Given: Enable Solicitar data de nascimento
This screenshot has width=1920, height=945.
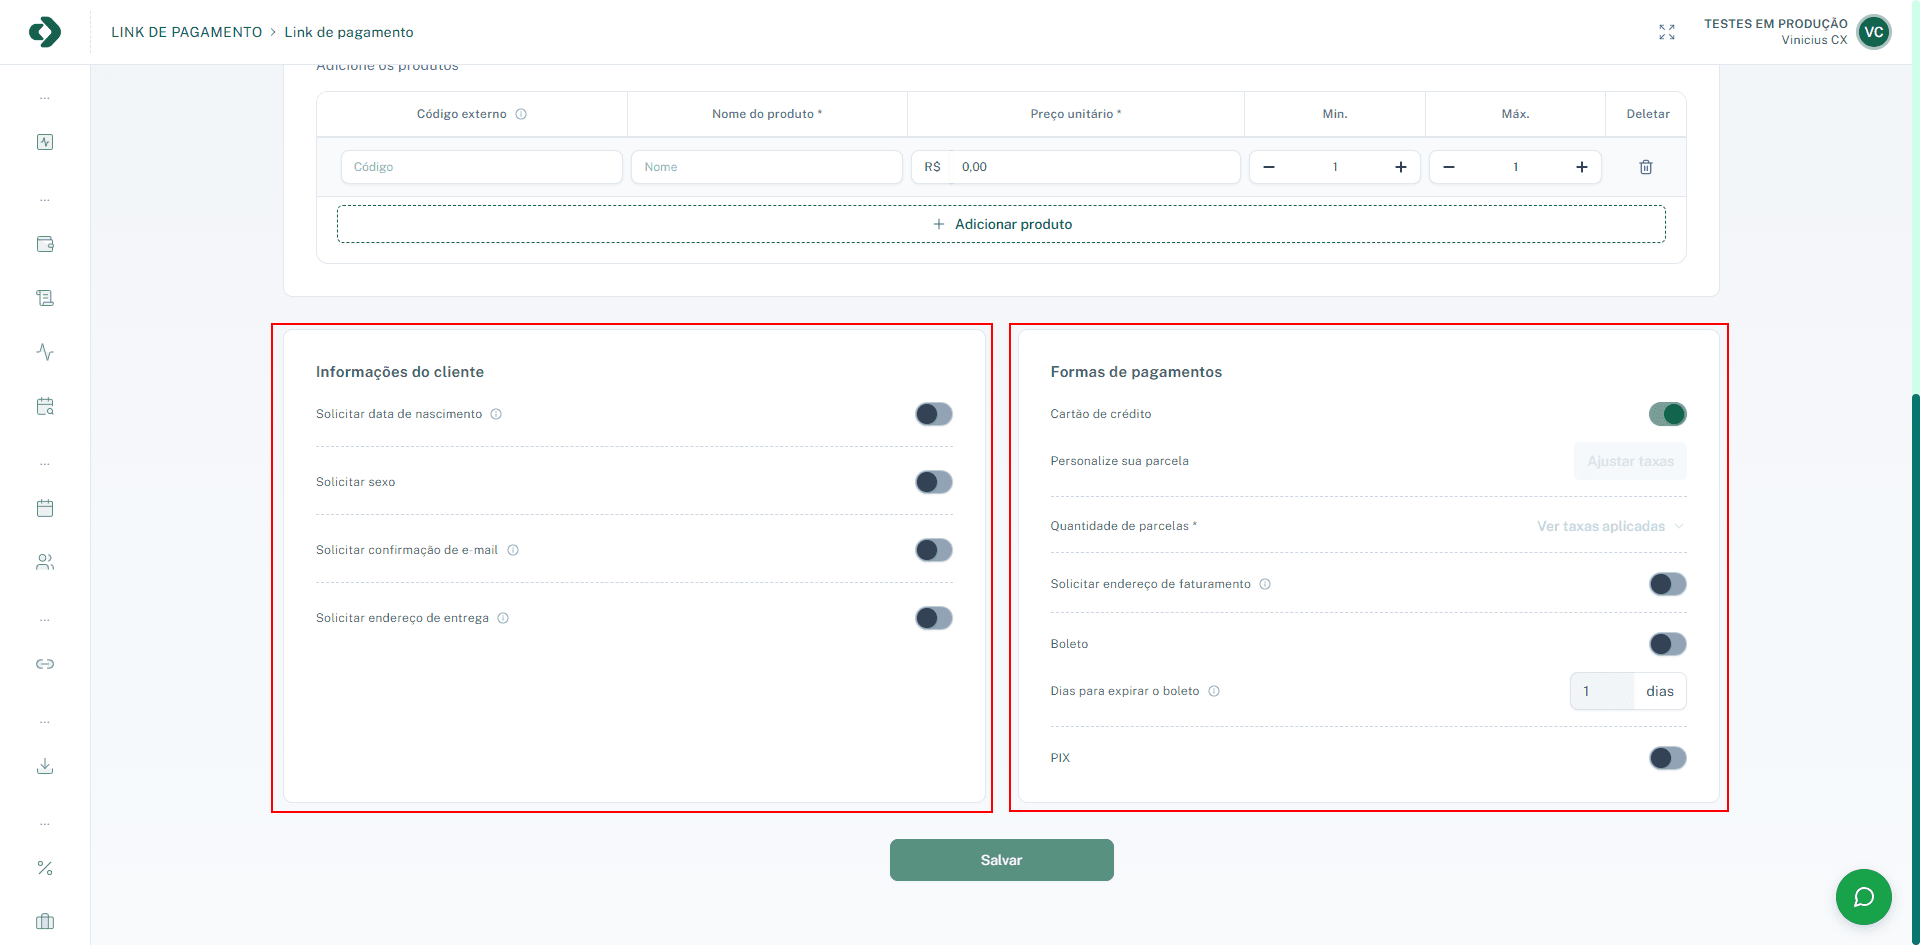Looking at the screenshot, I should coord(933,413).
